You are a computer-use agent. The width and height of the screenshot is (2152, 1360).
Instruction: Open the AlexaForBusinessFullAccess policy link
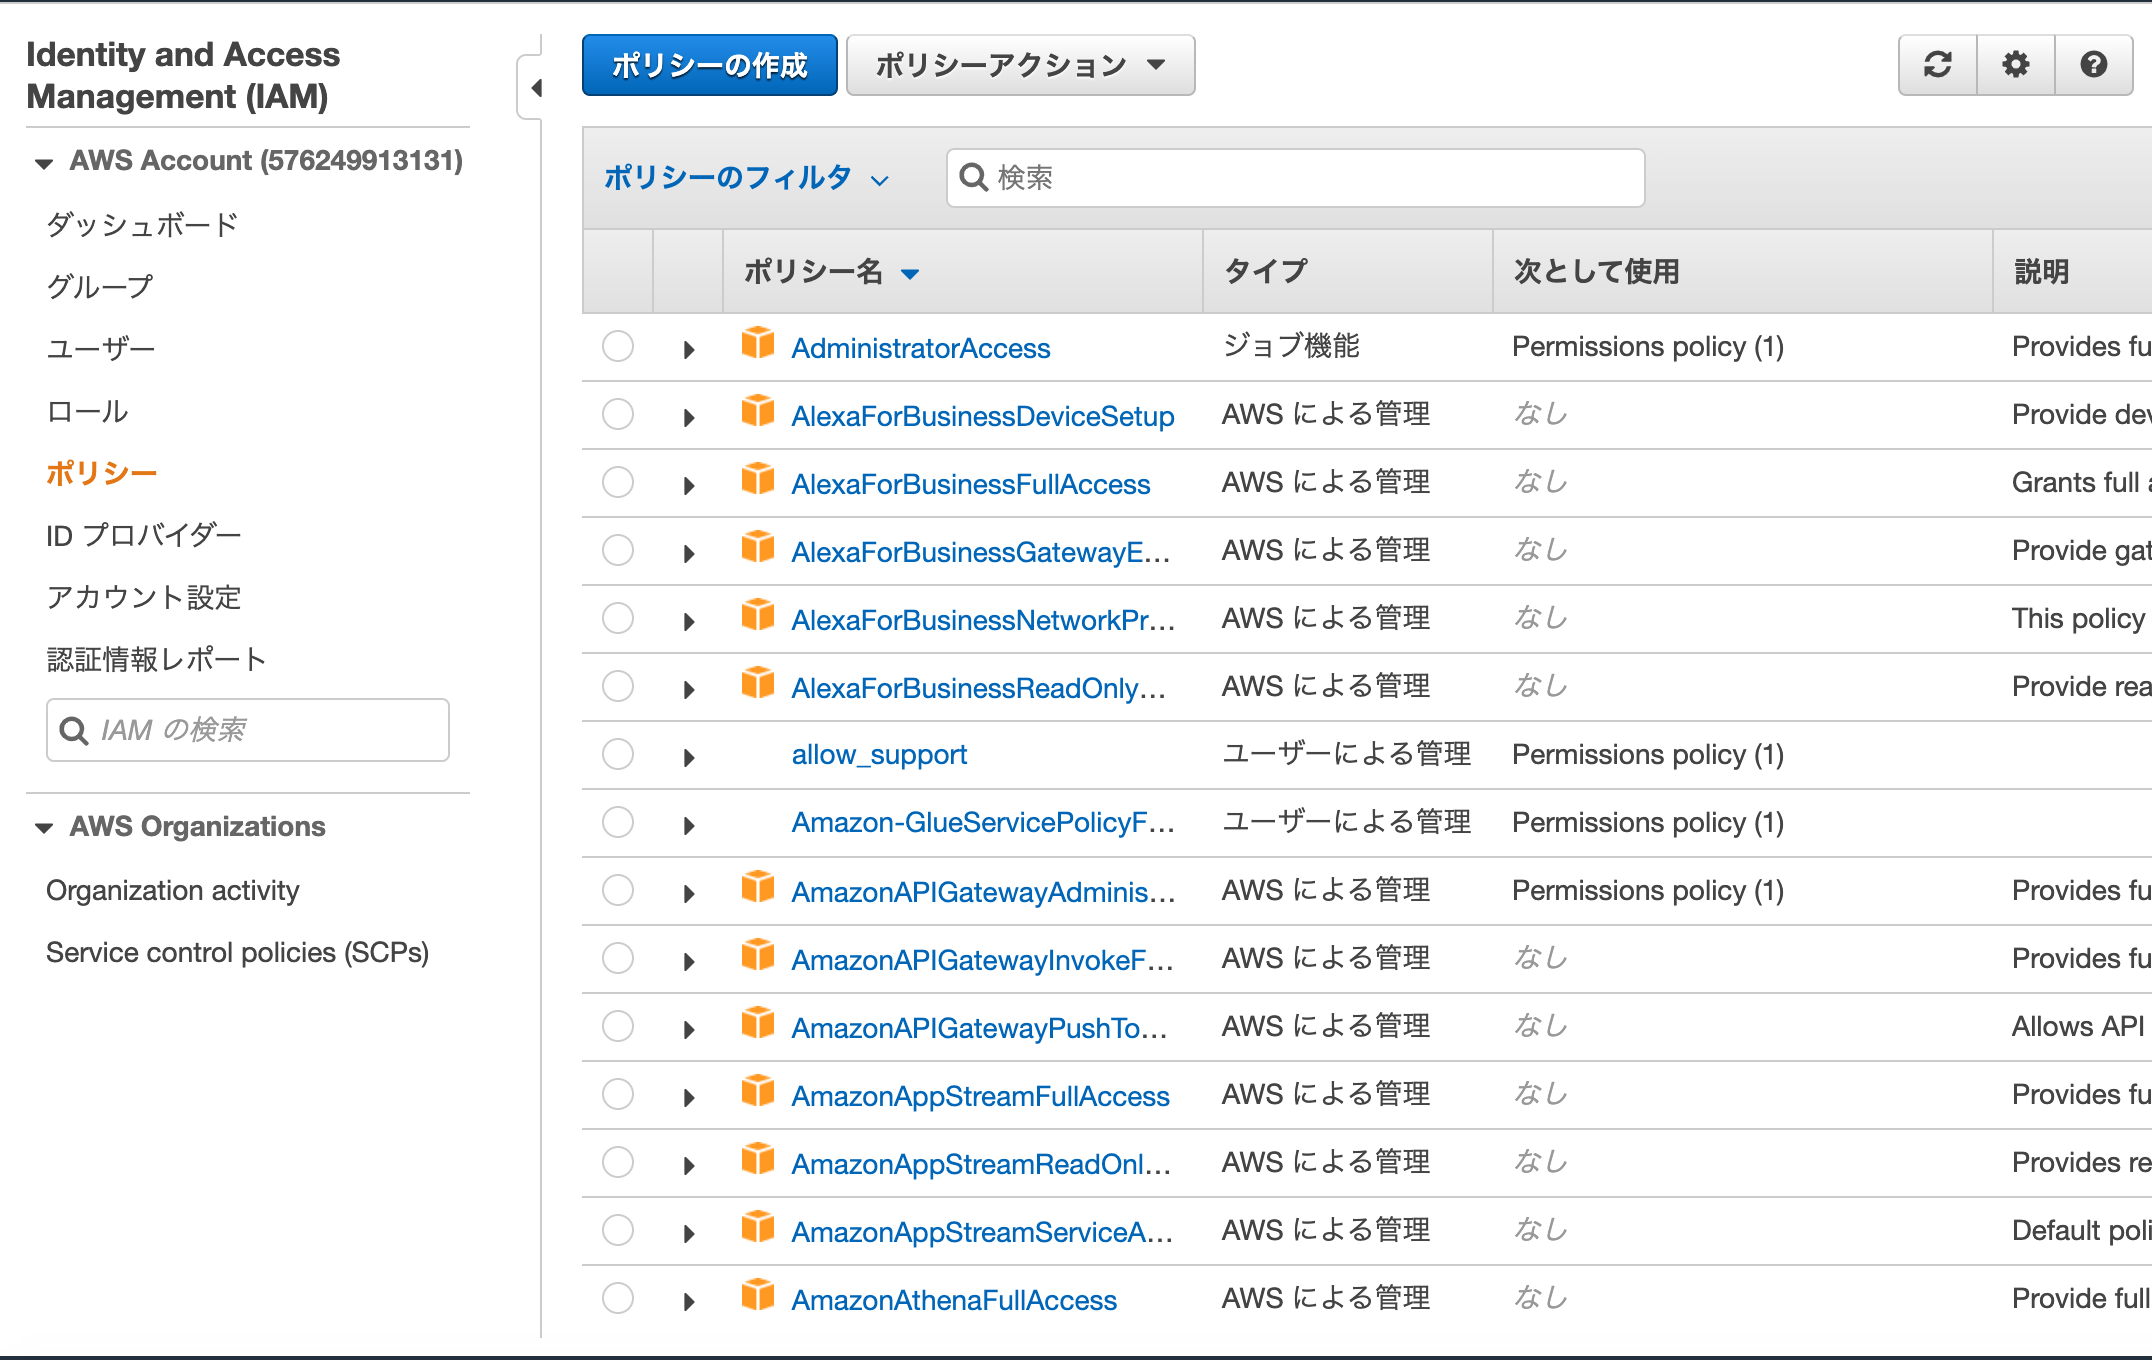click(x=971, y=484)
